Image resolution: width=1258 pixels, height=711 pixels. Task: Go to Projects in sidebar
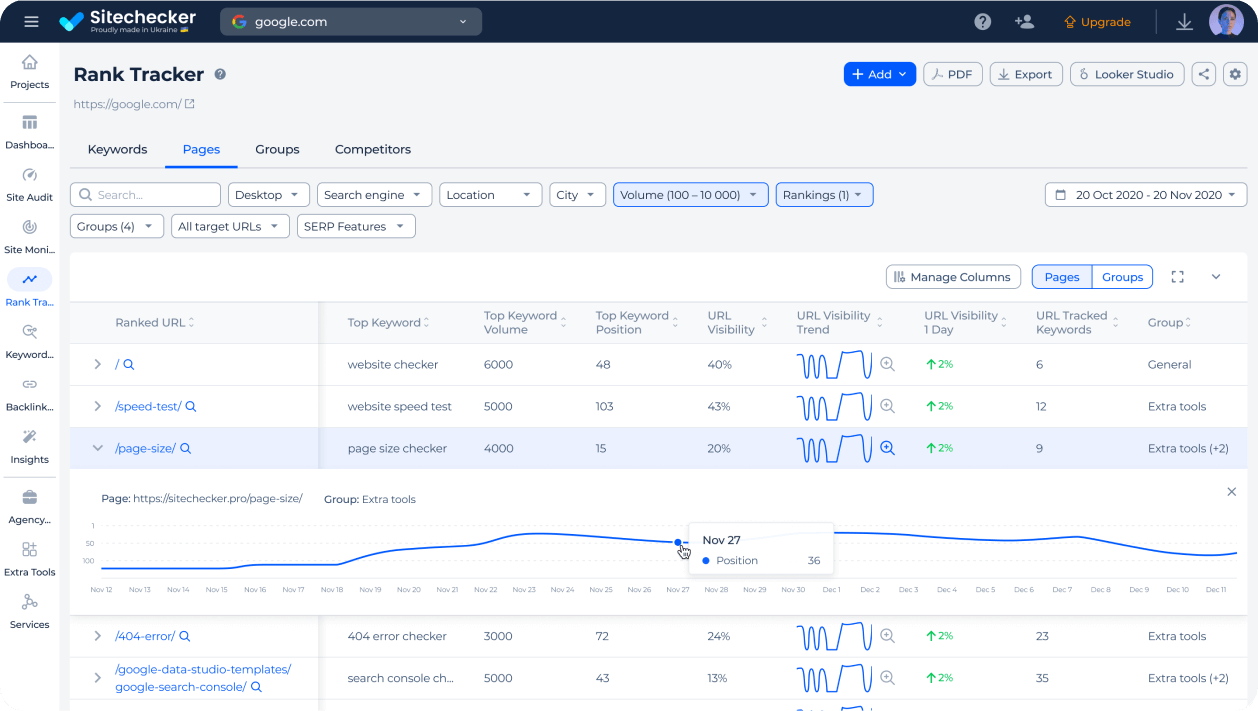tap(30, 71)
